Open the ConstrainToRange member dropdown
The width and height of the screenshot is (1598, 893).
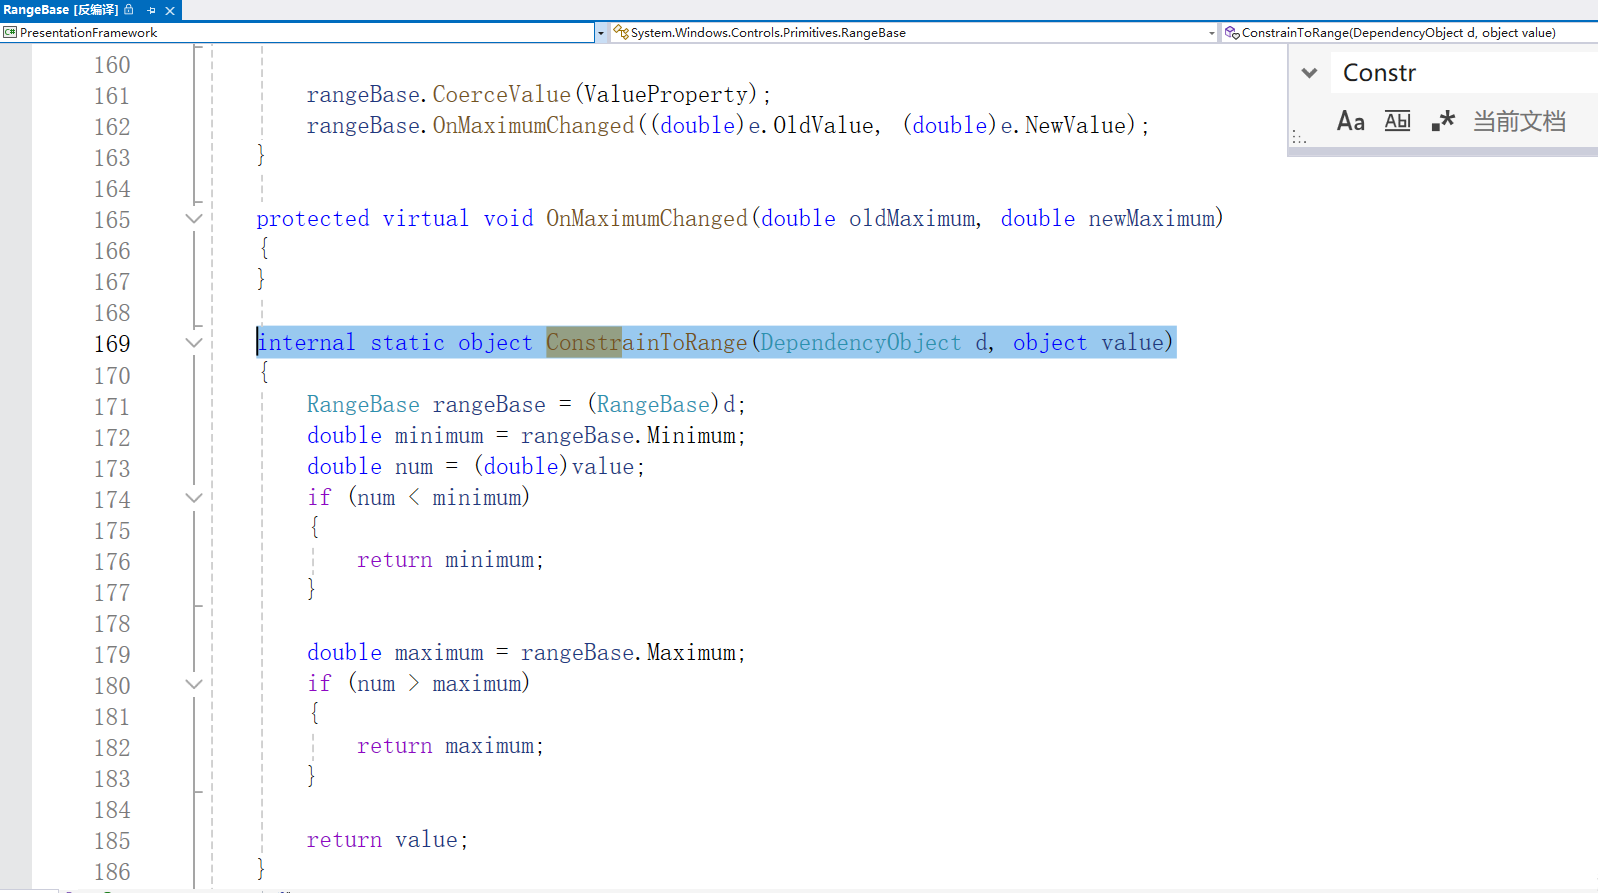(1400, 33)
